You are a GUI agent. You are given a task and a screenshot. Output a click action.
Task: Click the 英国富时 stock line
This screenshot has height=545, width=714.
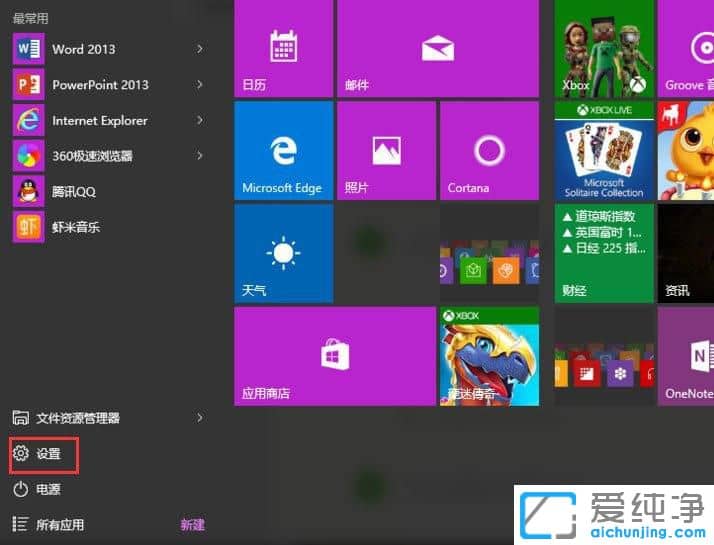point(602,233)
